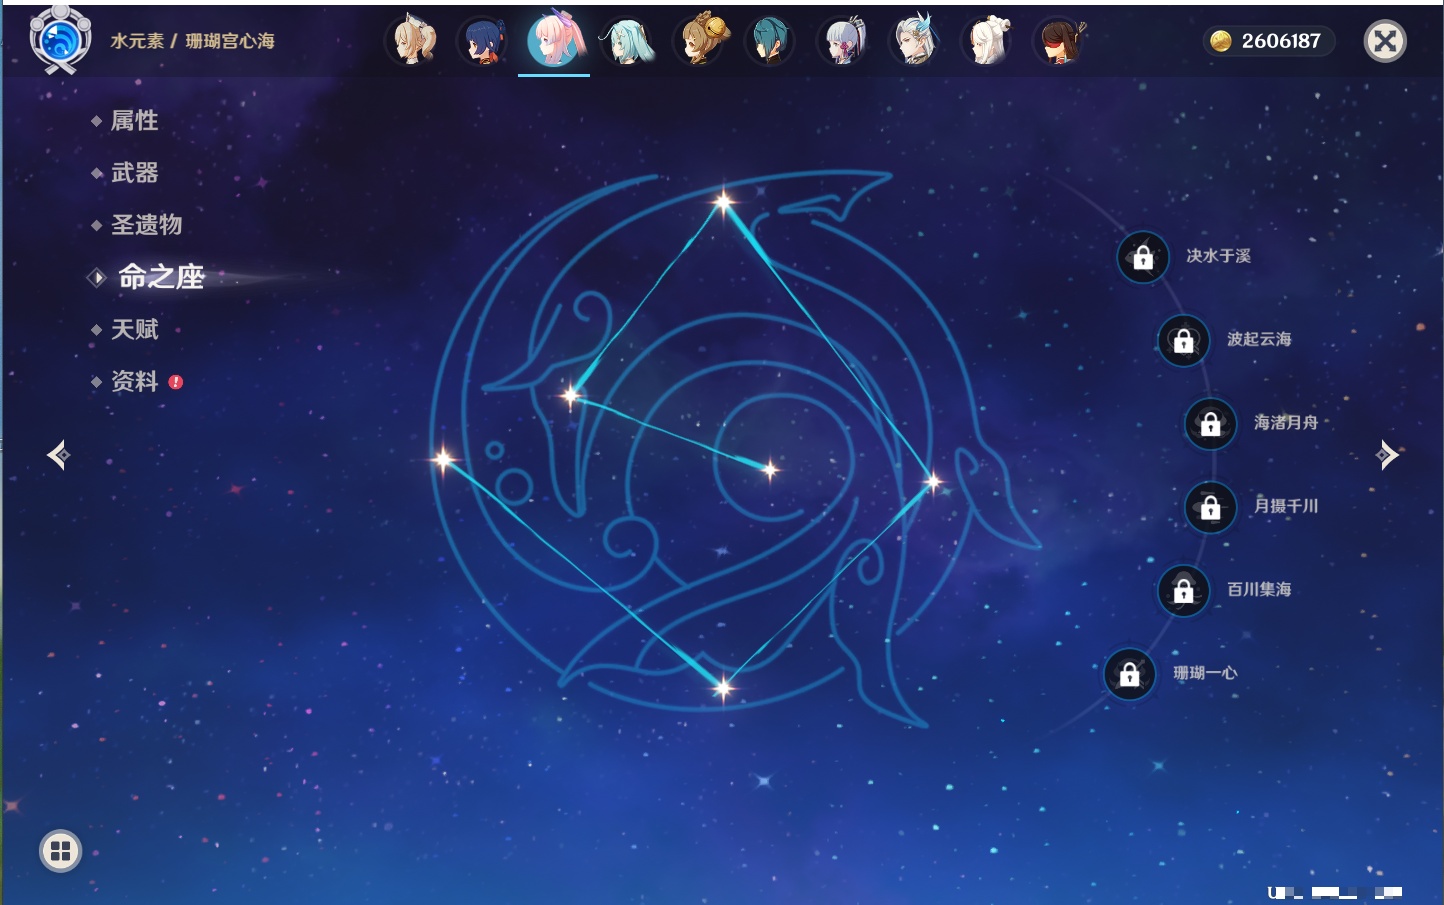
Task: Select the blonde ponytail character avatar
Action: pyautogui.click(x=411, y=41)
